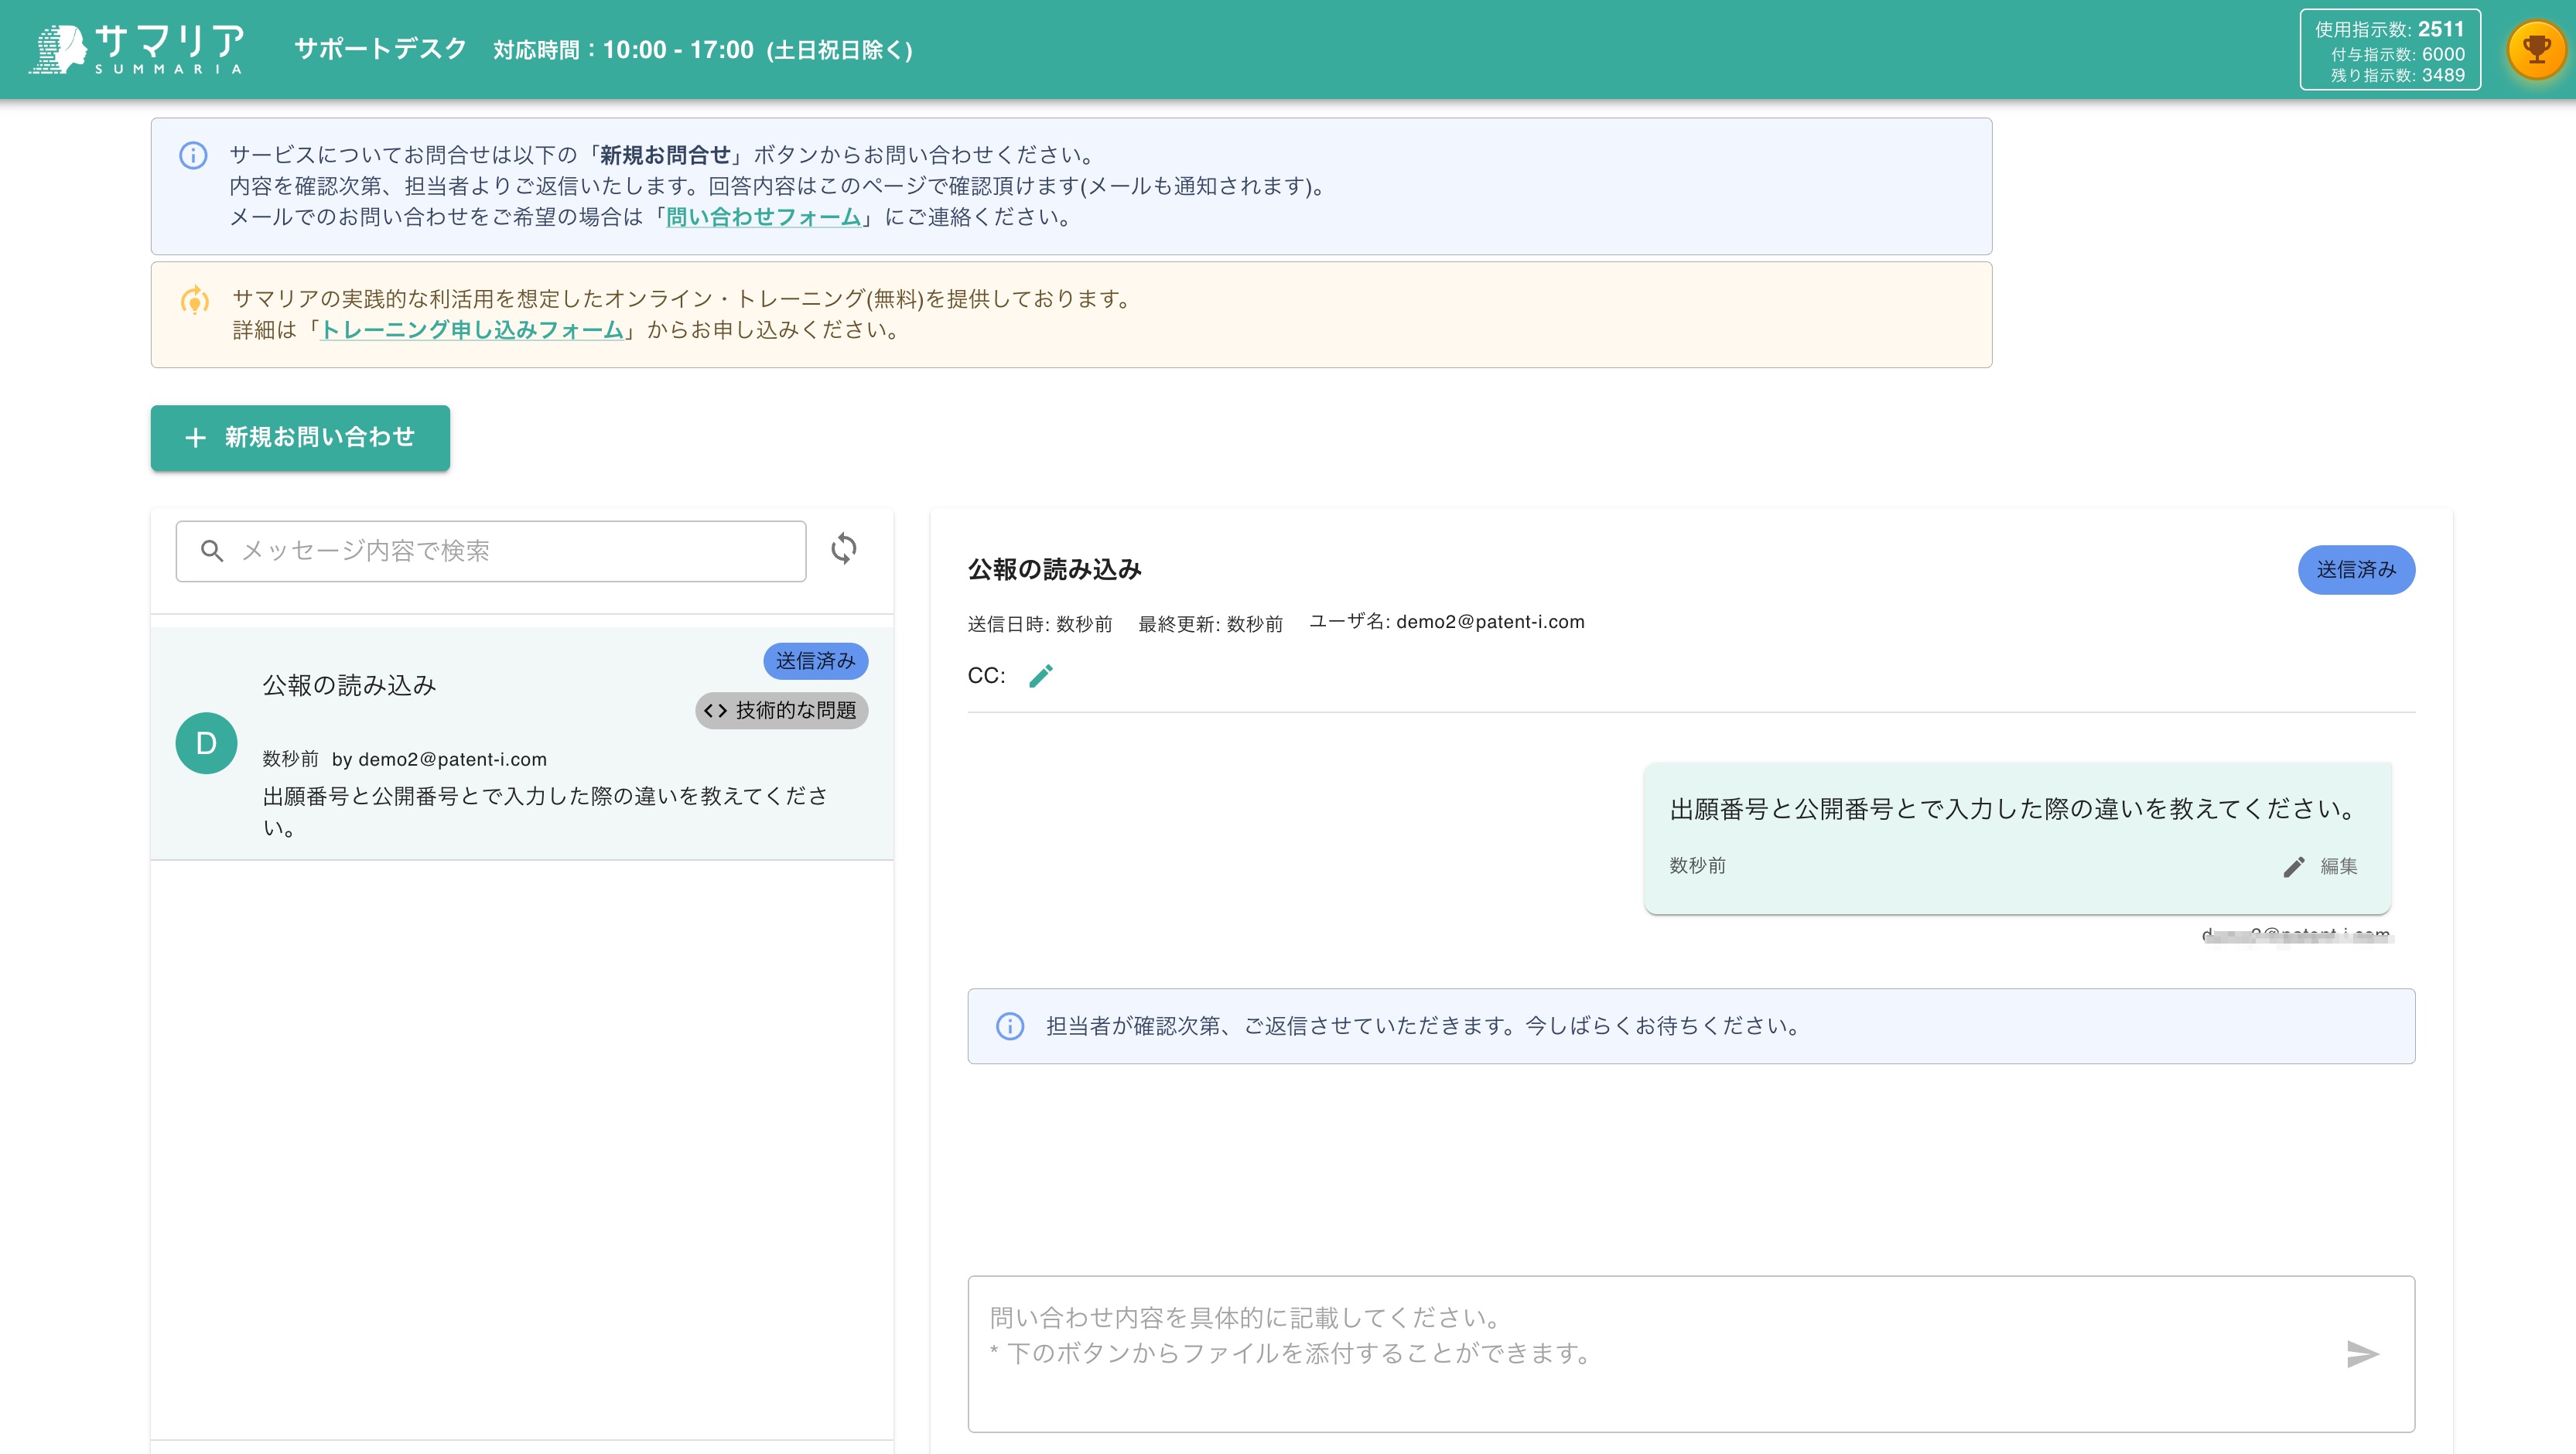The height and width of the screenshot is (1454, 2576).
Task: Click the training icon in the orange banner
Action: click(x=195, y=299)
